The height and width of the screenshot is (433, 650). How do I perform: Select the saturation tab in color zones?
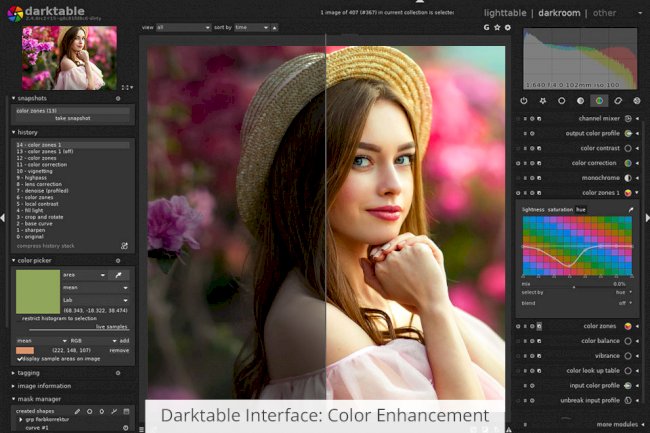click(559, 209)
